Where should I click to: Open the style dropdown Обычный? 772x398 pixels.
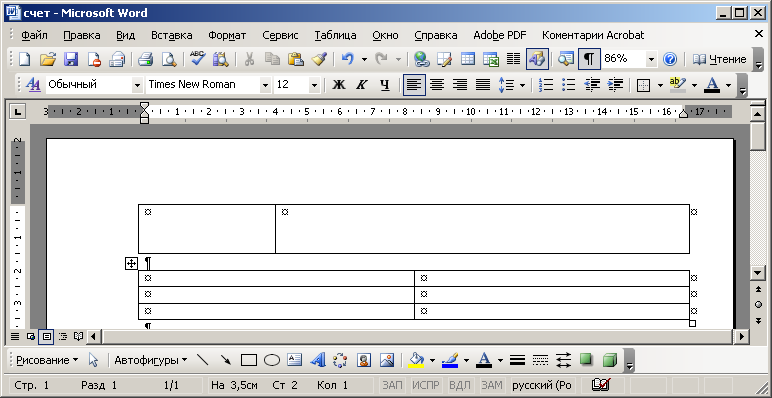[x=137, y=85]
